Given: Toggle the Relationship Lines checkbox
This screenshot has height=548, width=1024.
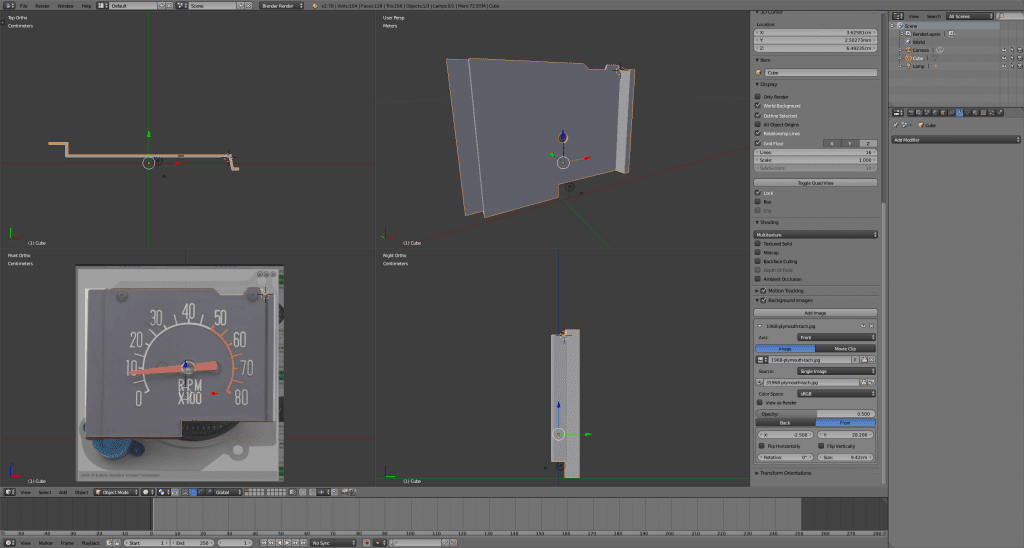Looking at the screenshot, I should 758,133.
